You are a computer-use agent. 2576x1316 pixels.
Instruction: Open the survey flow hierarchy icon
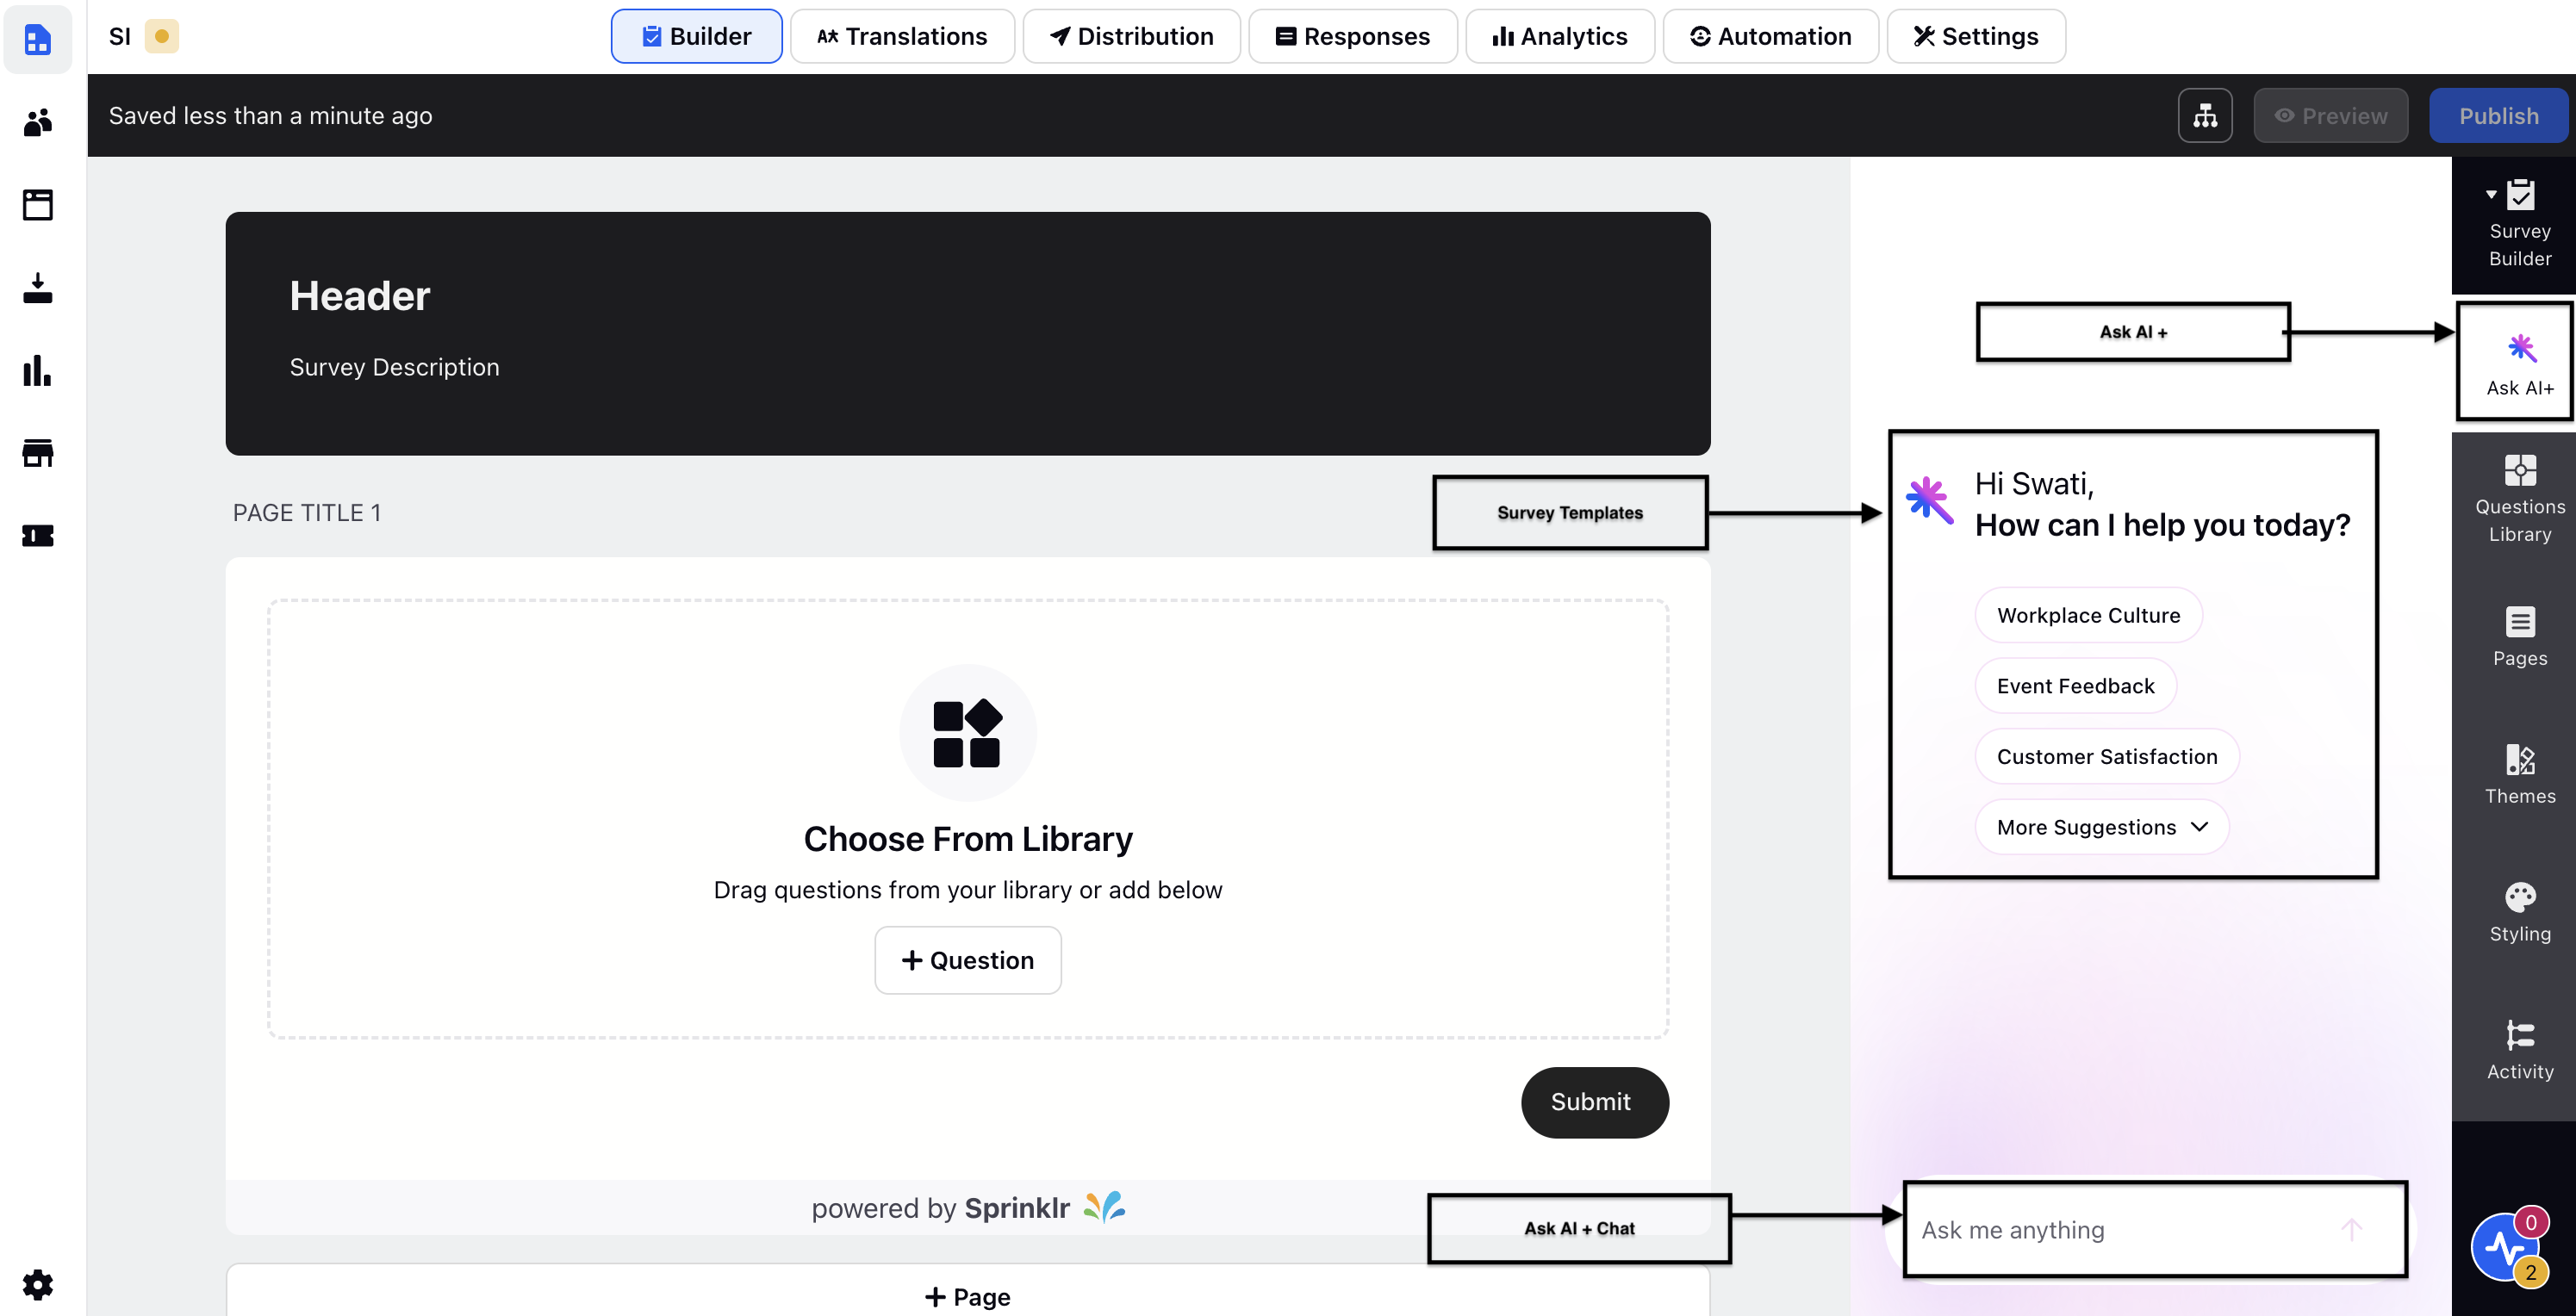click(x=2205, y=116)
